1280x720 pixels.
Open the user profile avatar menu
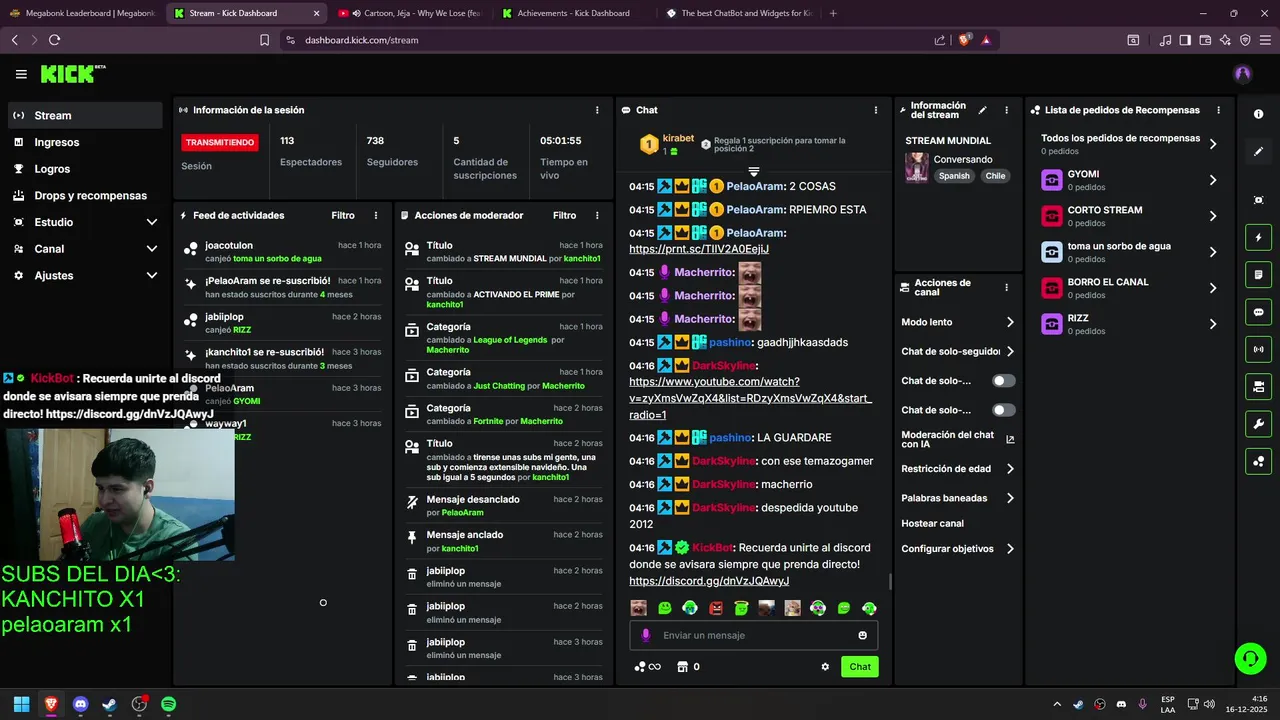click(x=1243, y=73)
